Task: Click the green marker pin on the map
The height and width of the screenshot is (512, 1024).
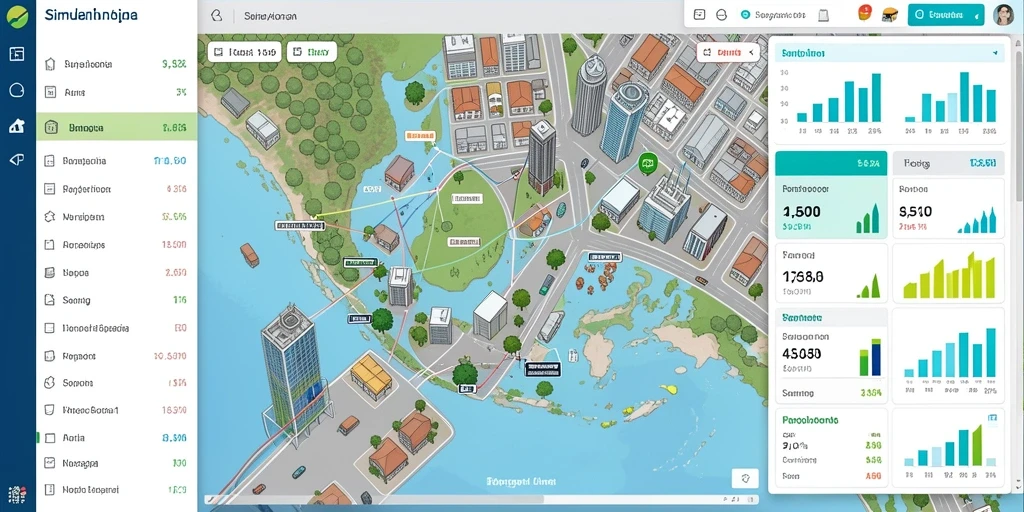Action: (x=647, y=163)
